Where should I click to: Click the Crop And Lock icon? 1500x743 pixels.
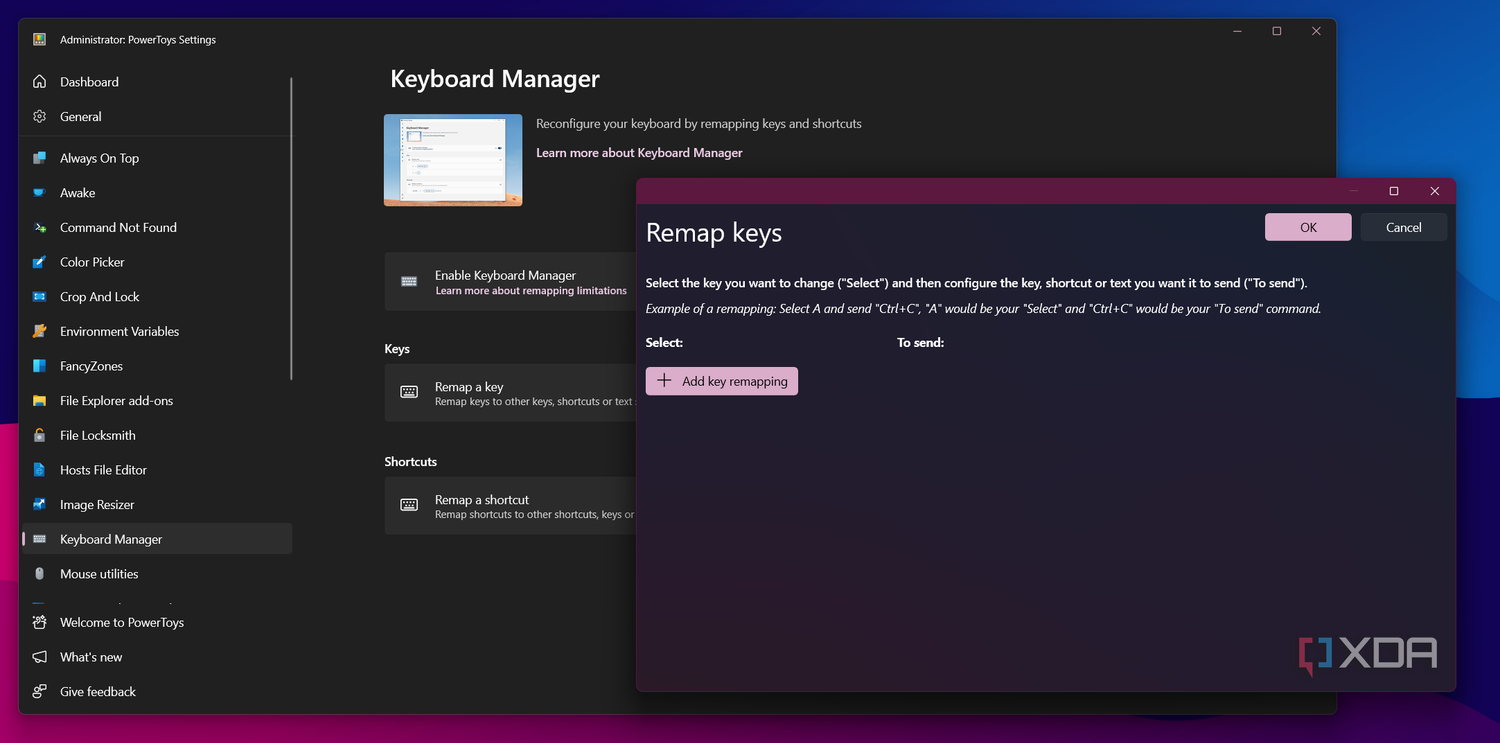pyautogui.click(x=40, y=297)
